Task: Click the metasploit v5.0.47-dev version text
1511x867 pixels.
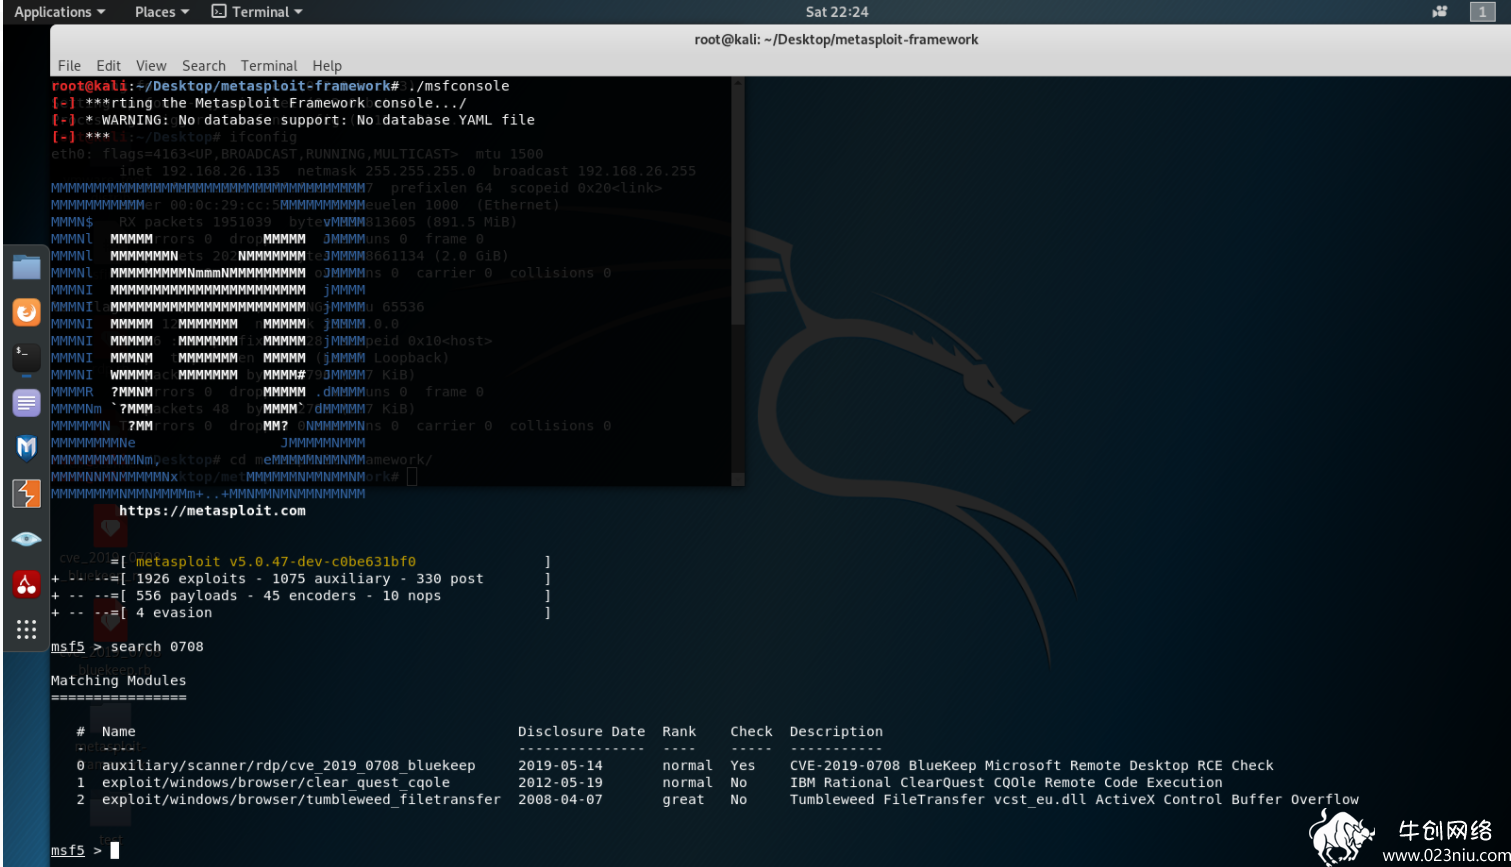Action: point(276,561)
